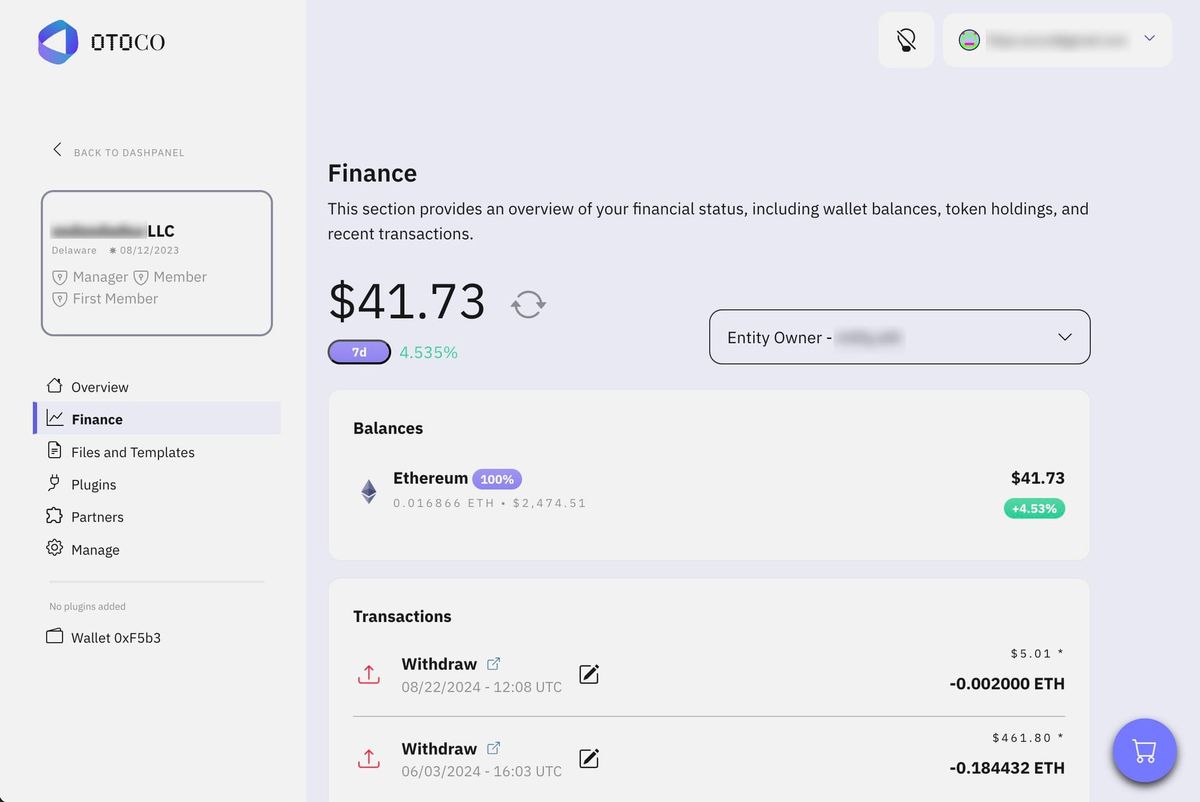Click the OTOCO logo
Viewport: 1200px width, 802px height.
(x=100, y=42)
